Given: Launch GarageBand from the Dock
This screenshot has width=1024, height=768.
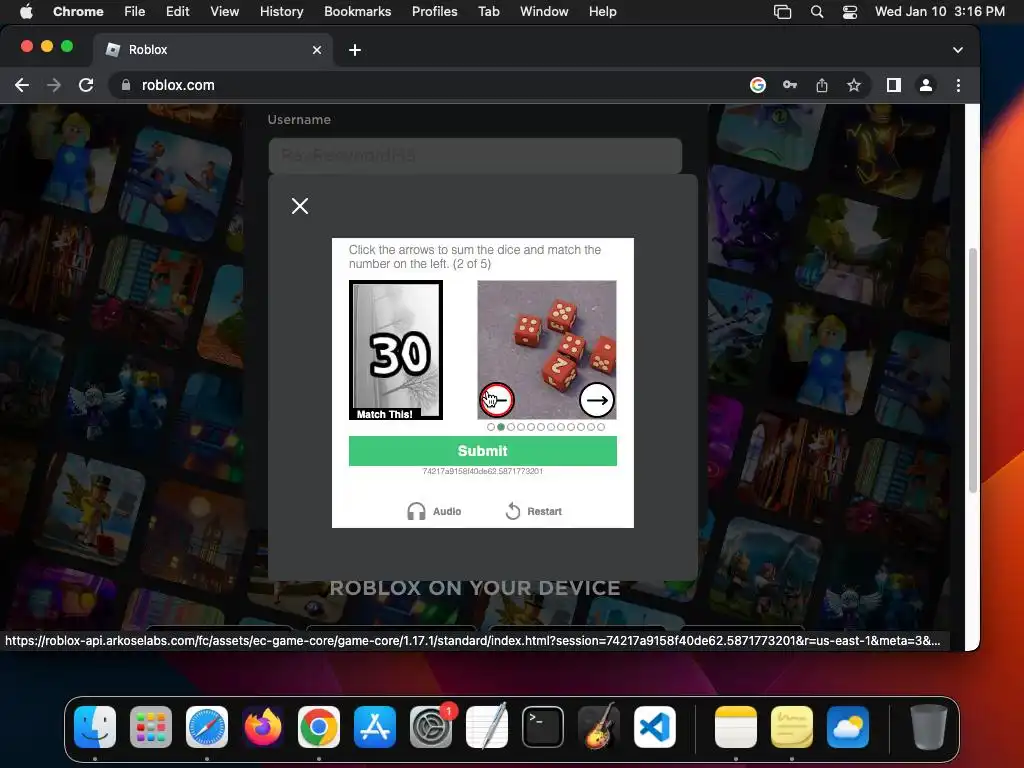Looking at the screenshot, I should (x=599, y=727).
